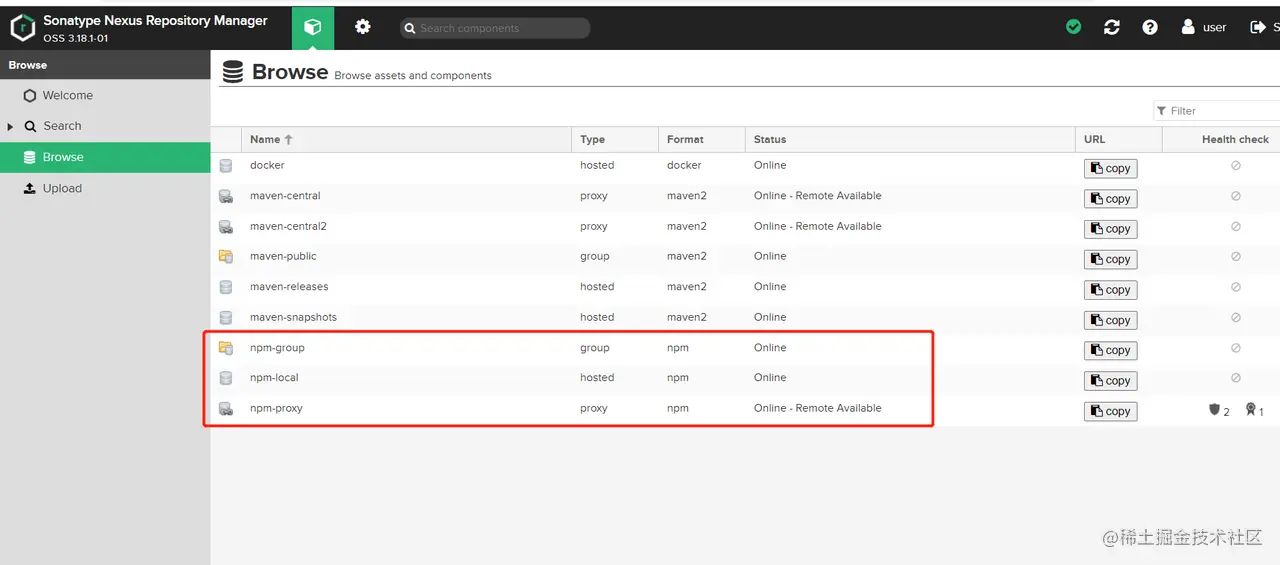Open Search in the sidebar
This screenshot has width=1280, height=565.
(105, 126)
